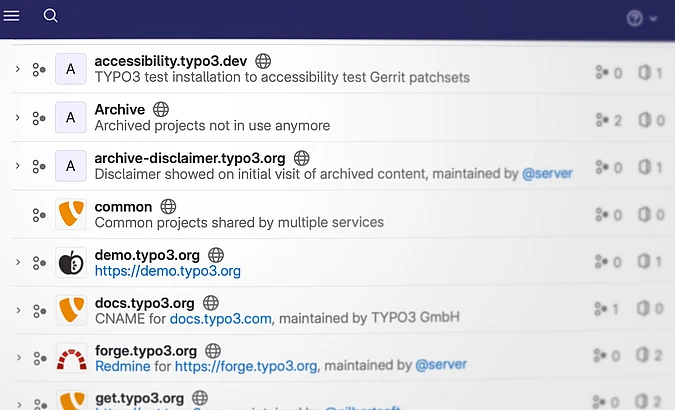Expand the Archive group row

click(x=18, y=117)
